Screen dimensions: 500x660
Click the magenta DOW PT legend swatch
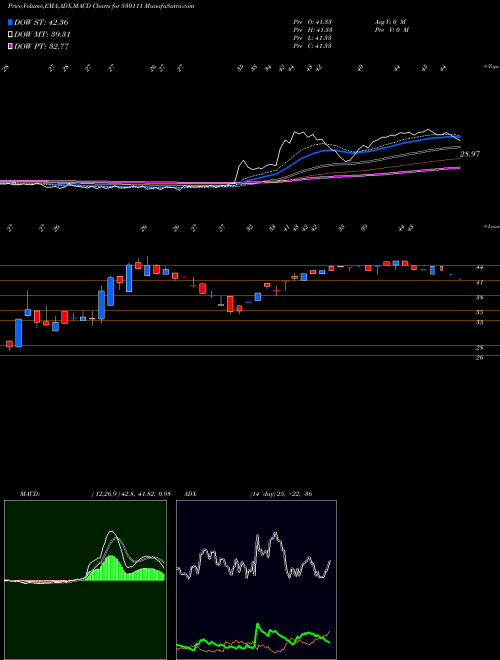[11, 46]
